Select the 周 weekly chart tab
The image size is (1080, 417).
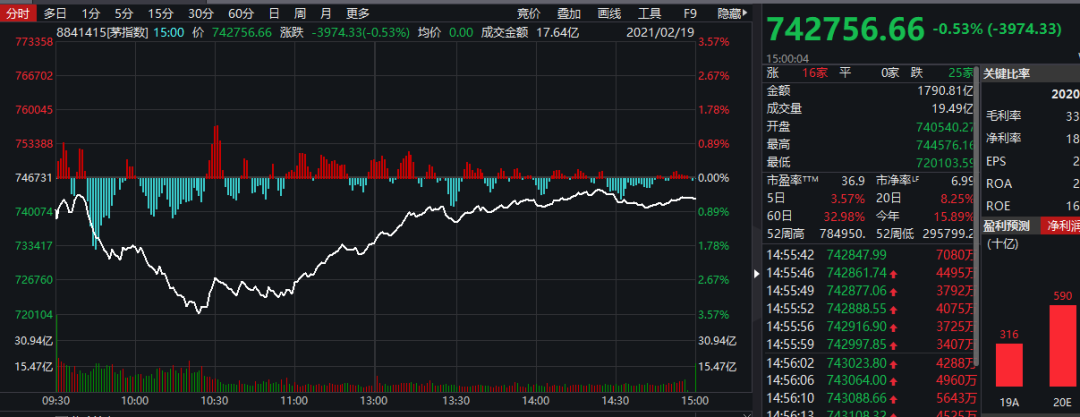pyautogui.click(x=300, y=14)
